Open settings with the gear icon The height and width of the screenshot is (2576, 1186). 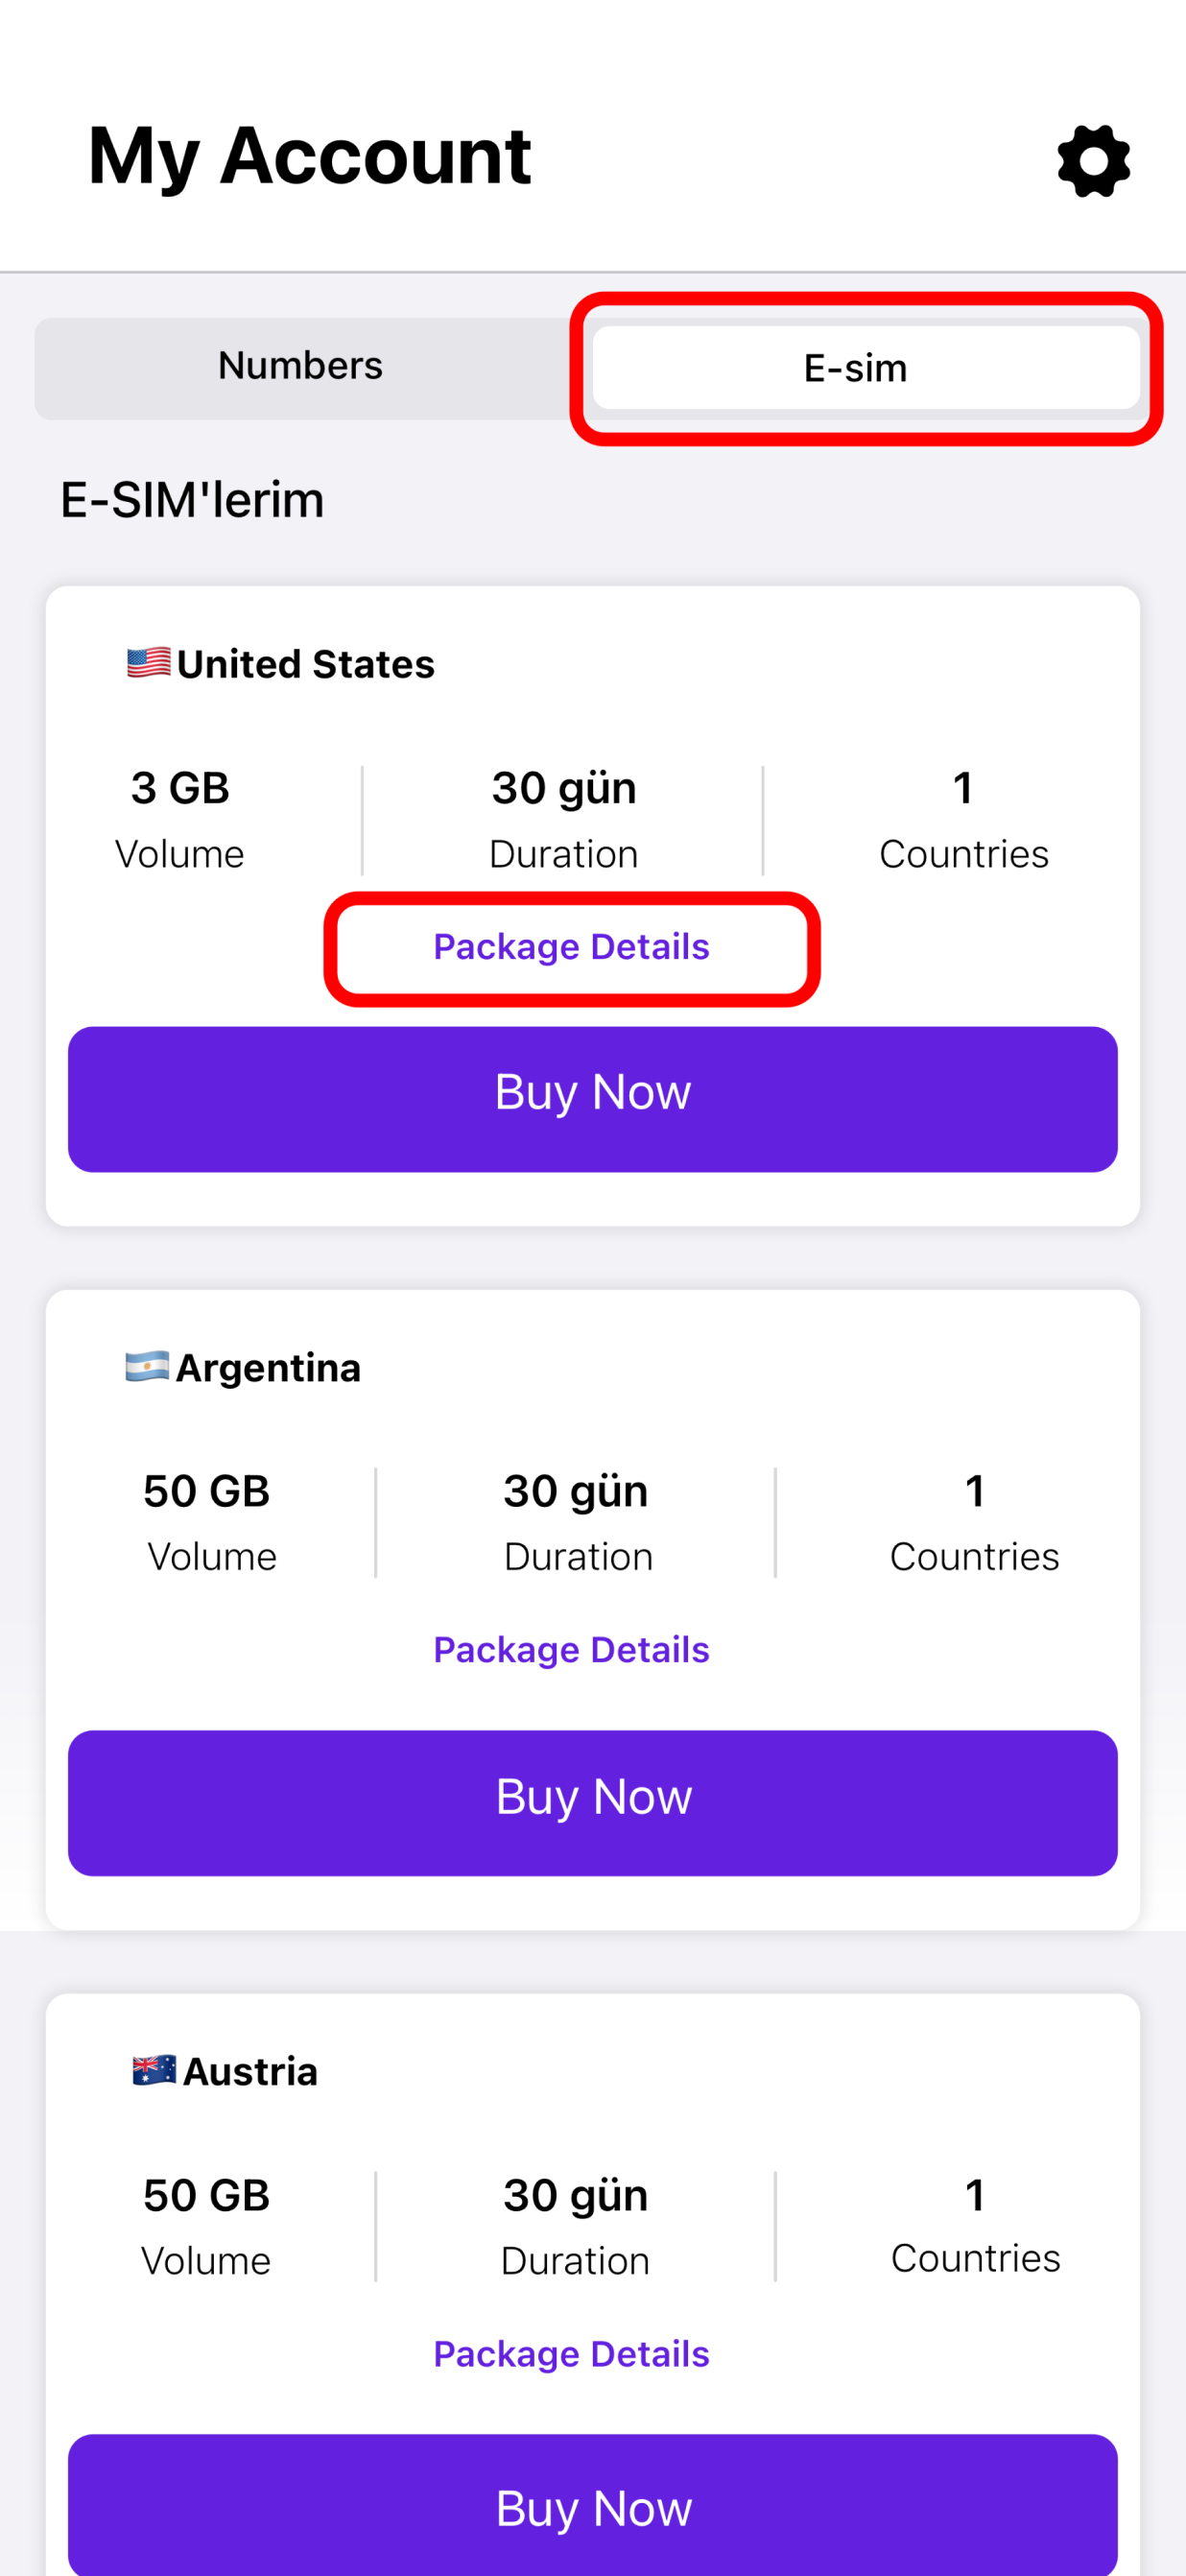(1093, 161)
